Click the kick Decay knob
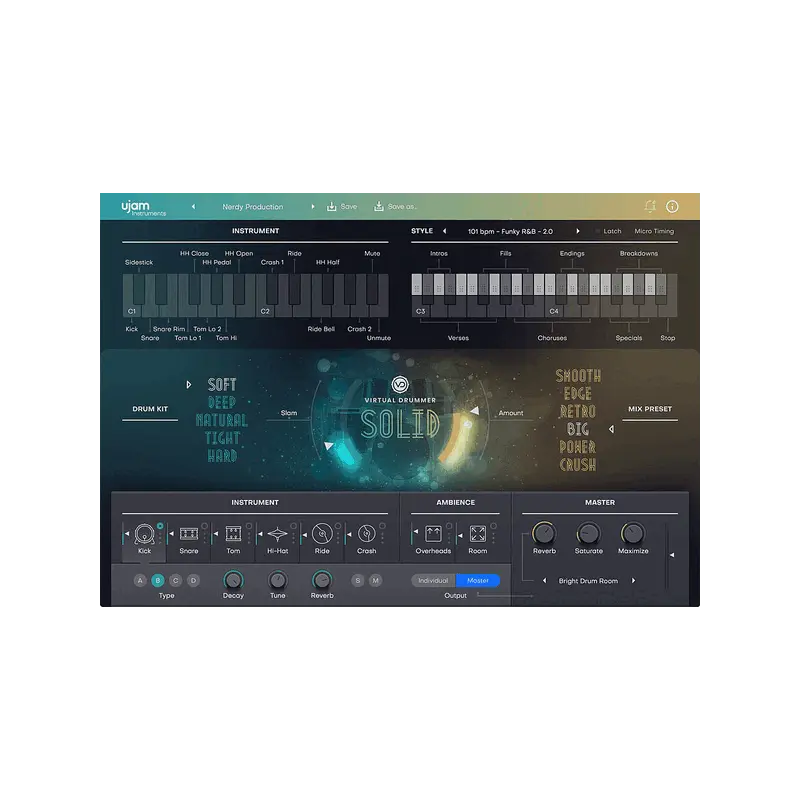Screen dimensions: 800x800 point(233,580)
